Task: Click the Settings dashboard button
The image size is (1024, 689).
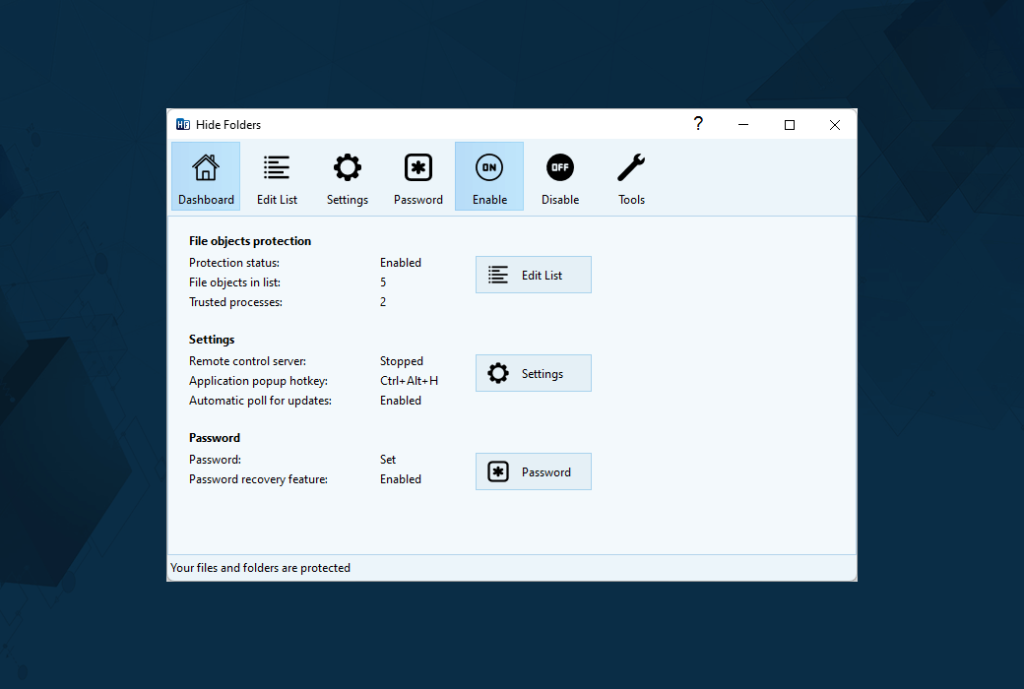Action: coord(534,374)
